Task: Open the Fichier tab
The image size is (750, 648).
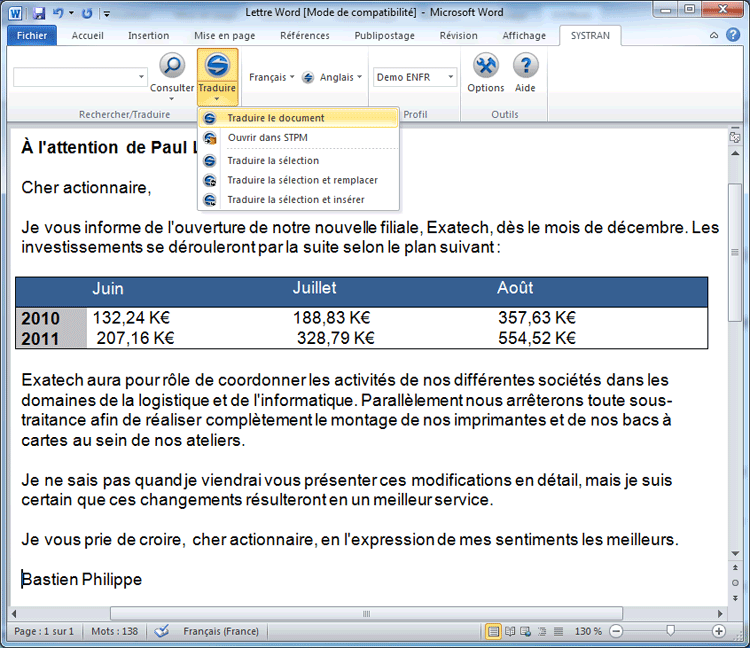Action: pos(32,35)
